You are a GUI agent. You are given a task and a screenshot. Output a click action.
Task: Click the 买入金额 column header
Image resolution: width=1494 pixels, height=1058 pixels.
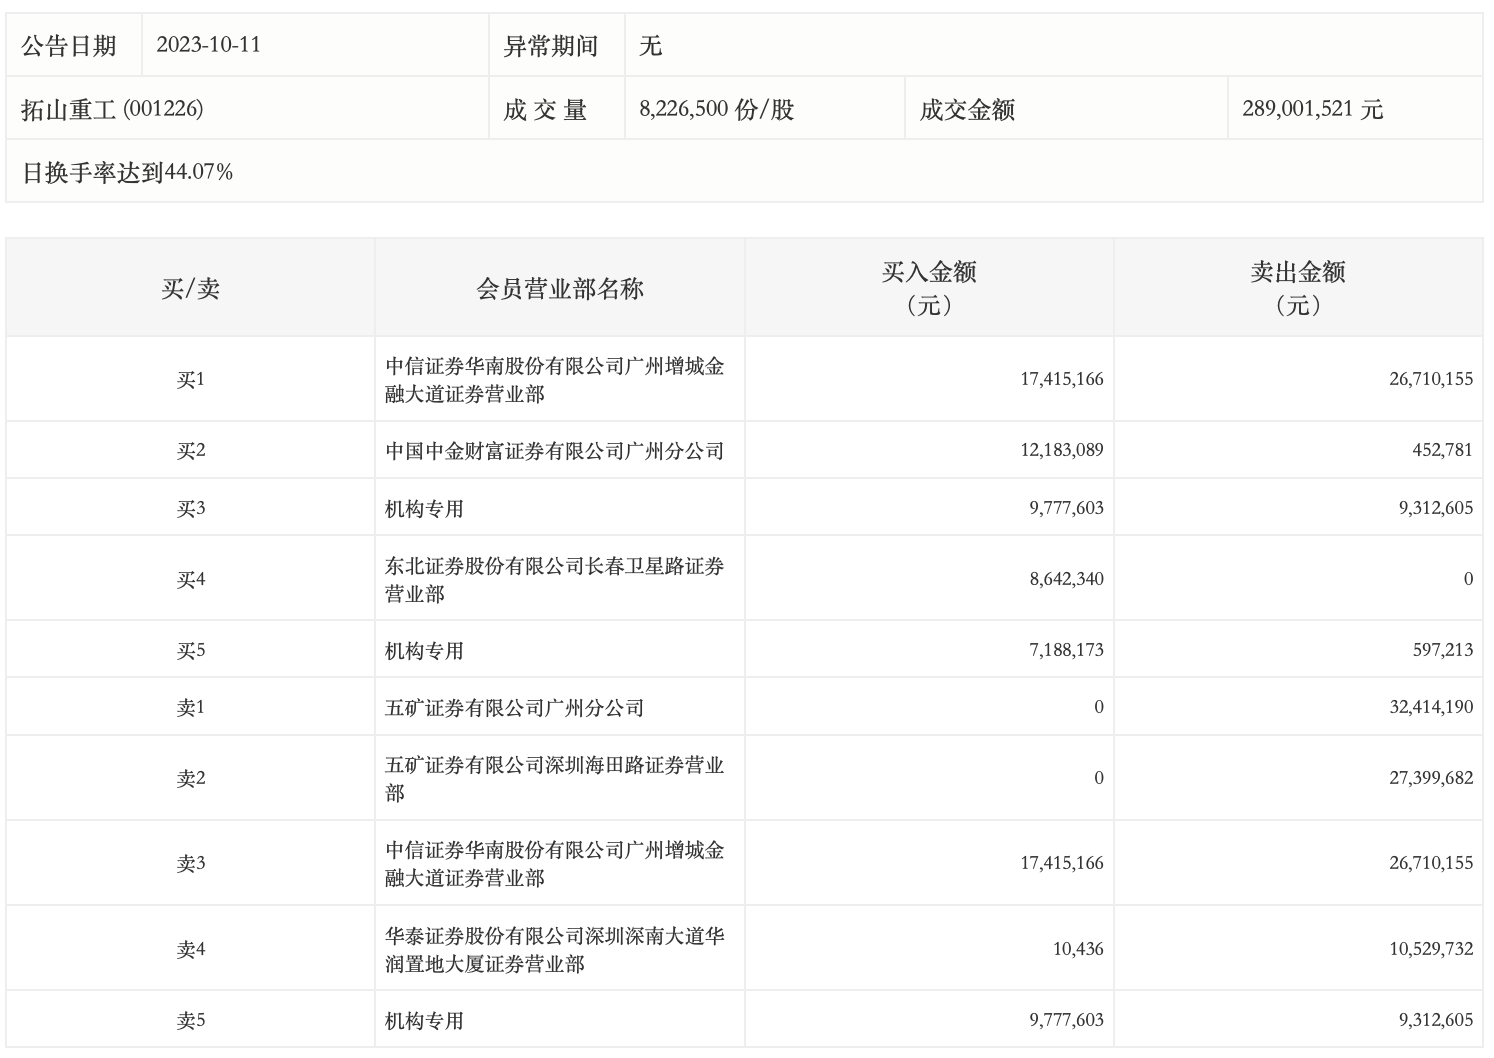[x=928, y=287]
